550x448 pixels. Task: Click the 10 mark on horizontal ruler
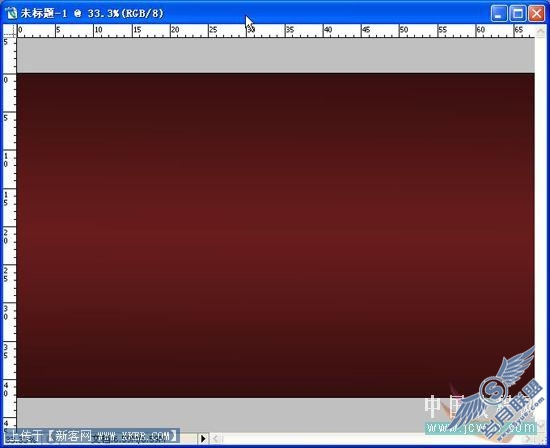[98, 30]
